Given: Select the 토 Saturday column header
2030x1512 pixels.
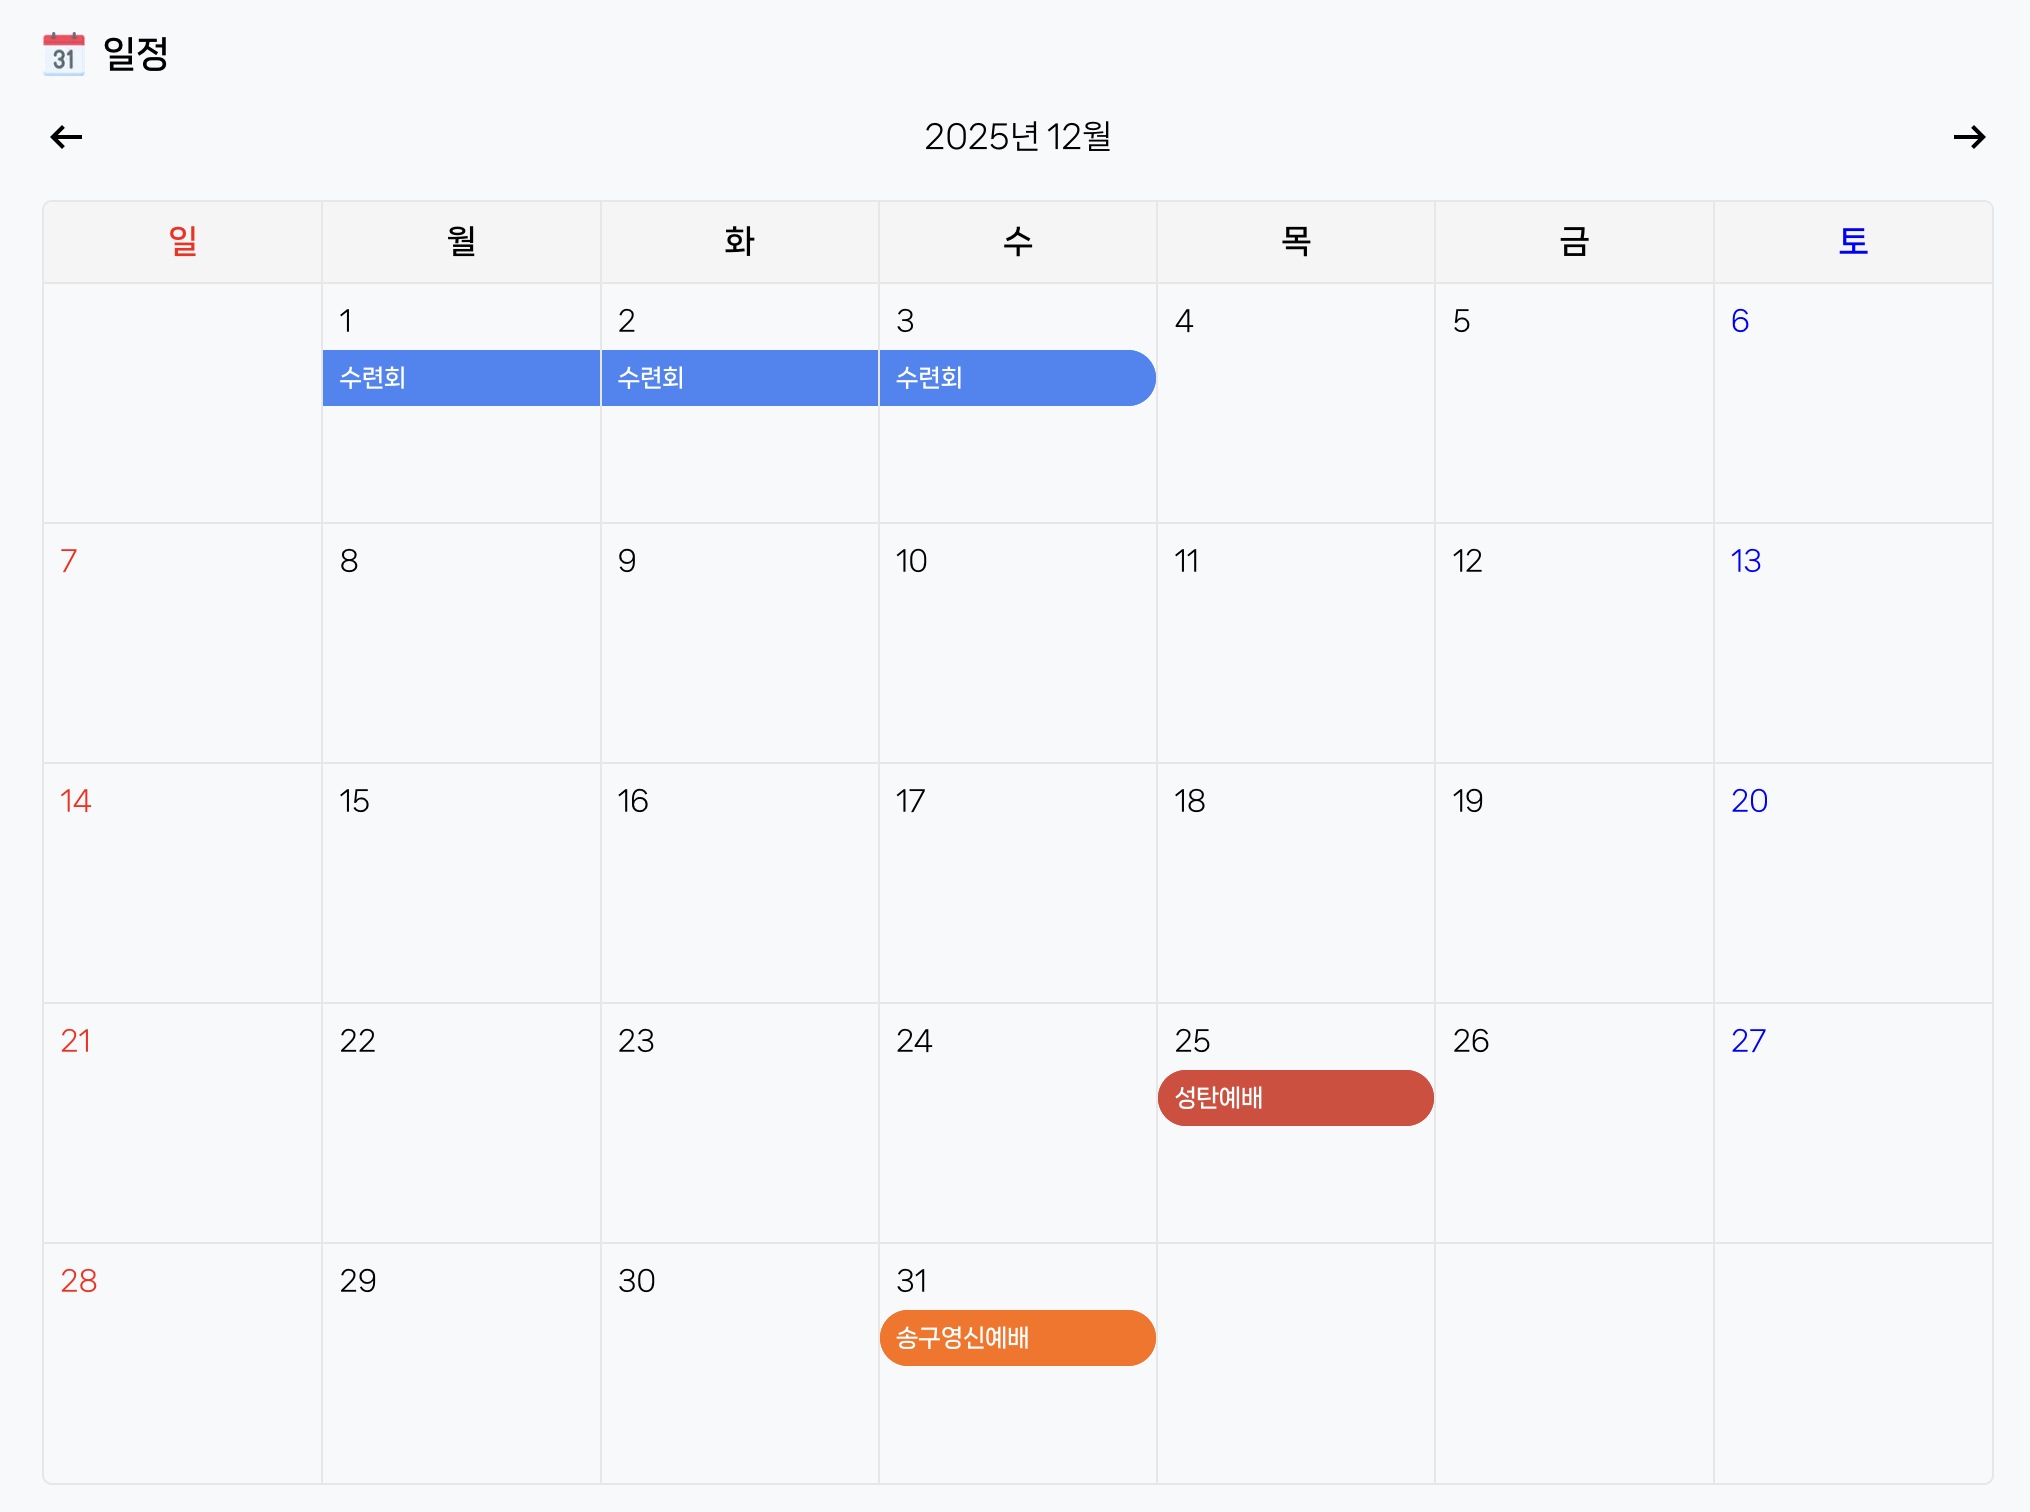Looking at the screenshot, I should point(1852,242).
